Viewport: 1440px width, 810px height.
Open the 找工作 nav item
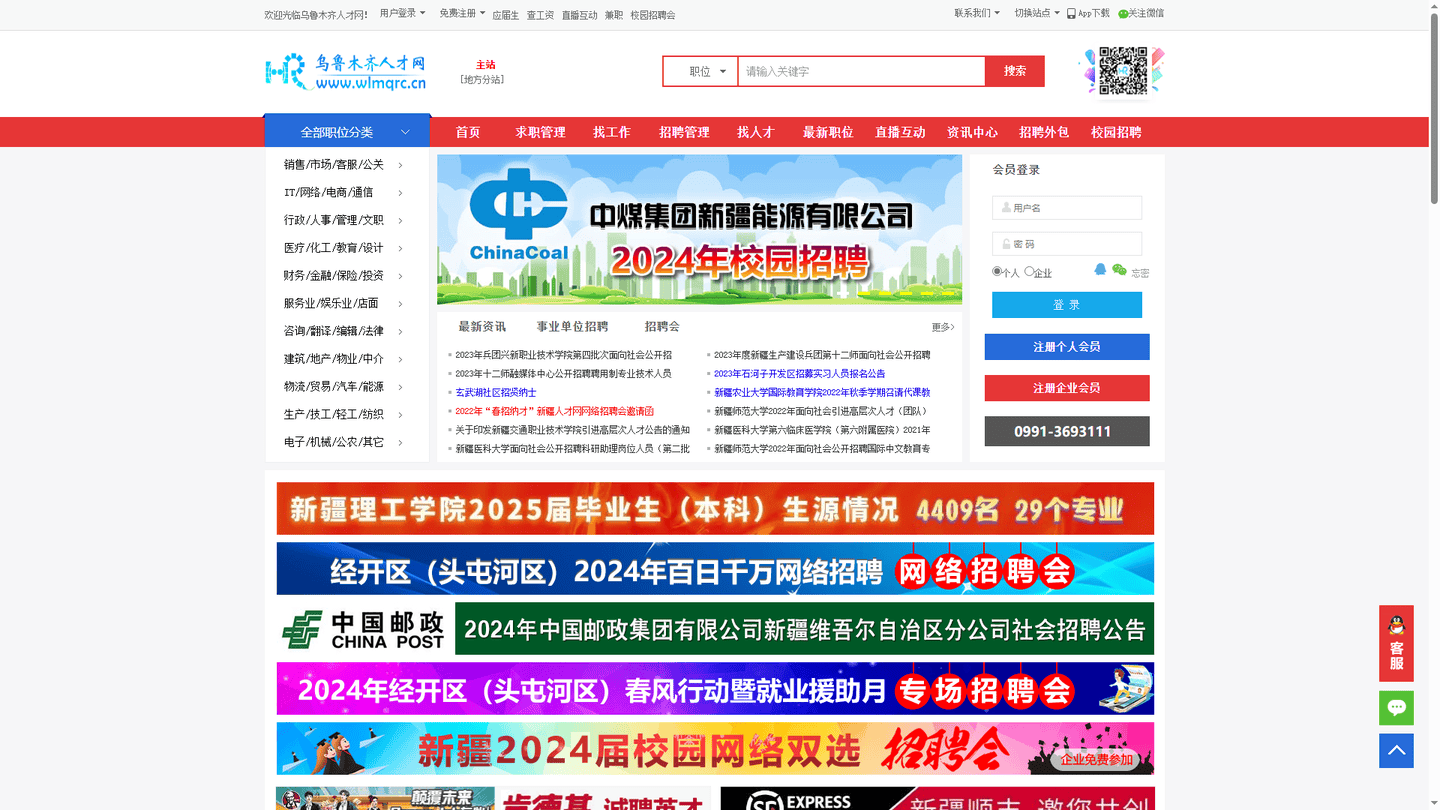612,132
